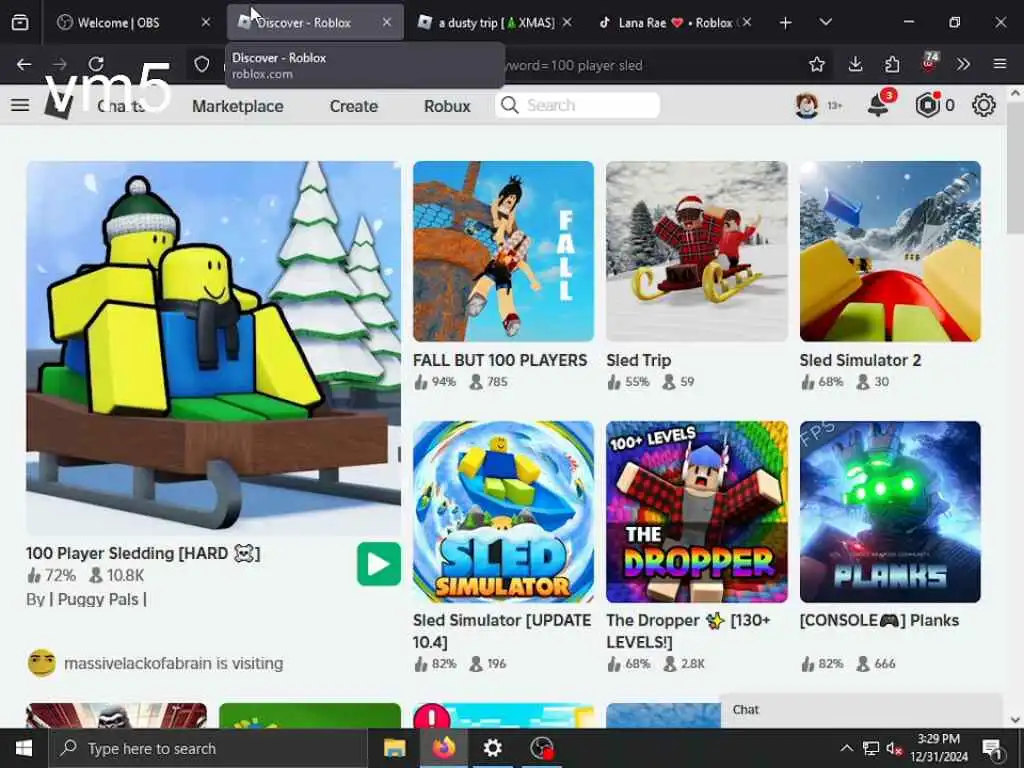Open File Explorer from the taskbar
The width and height of the screenshot is (1024, 768).
point(394,748)
